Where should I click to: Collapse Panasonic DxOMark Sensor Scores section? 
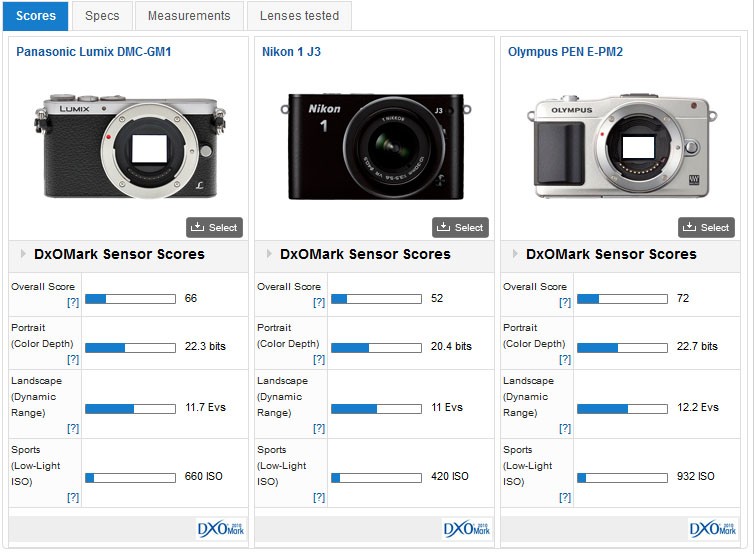(x=23, y=254)
